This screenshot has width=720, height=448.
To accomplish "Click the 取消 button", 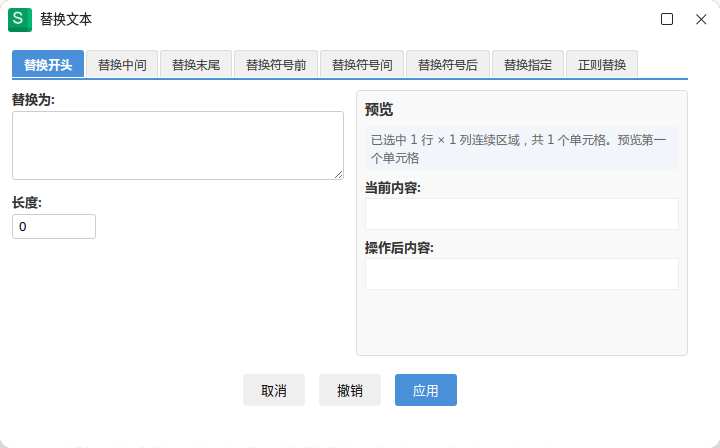I will [274, 390].
